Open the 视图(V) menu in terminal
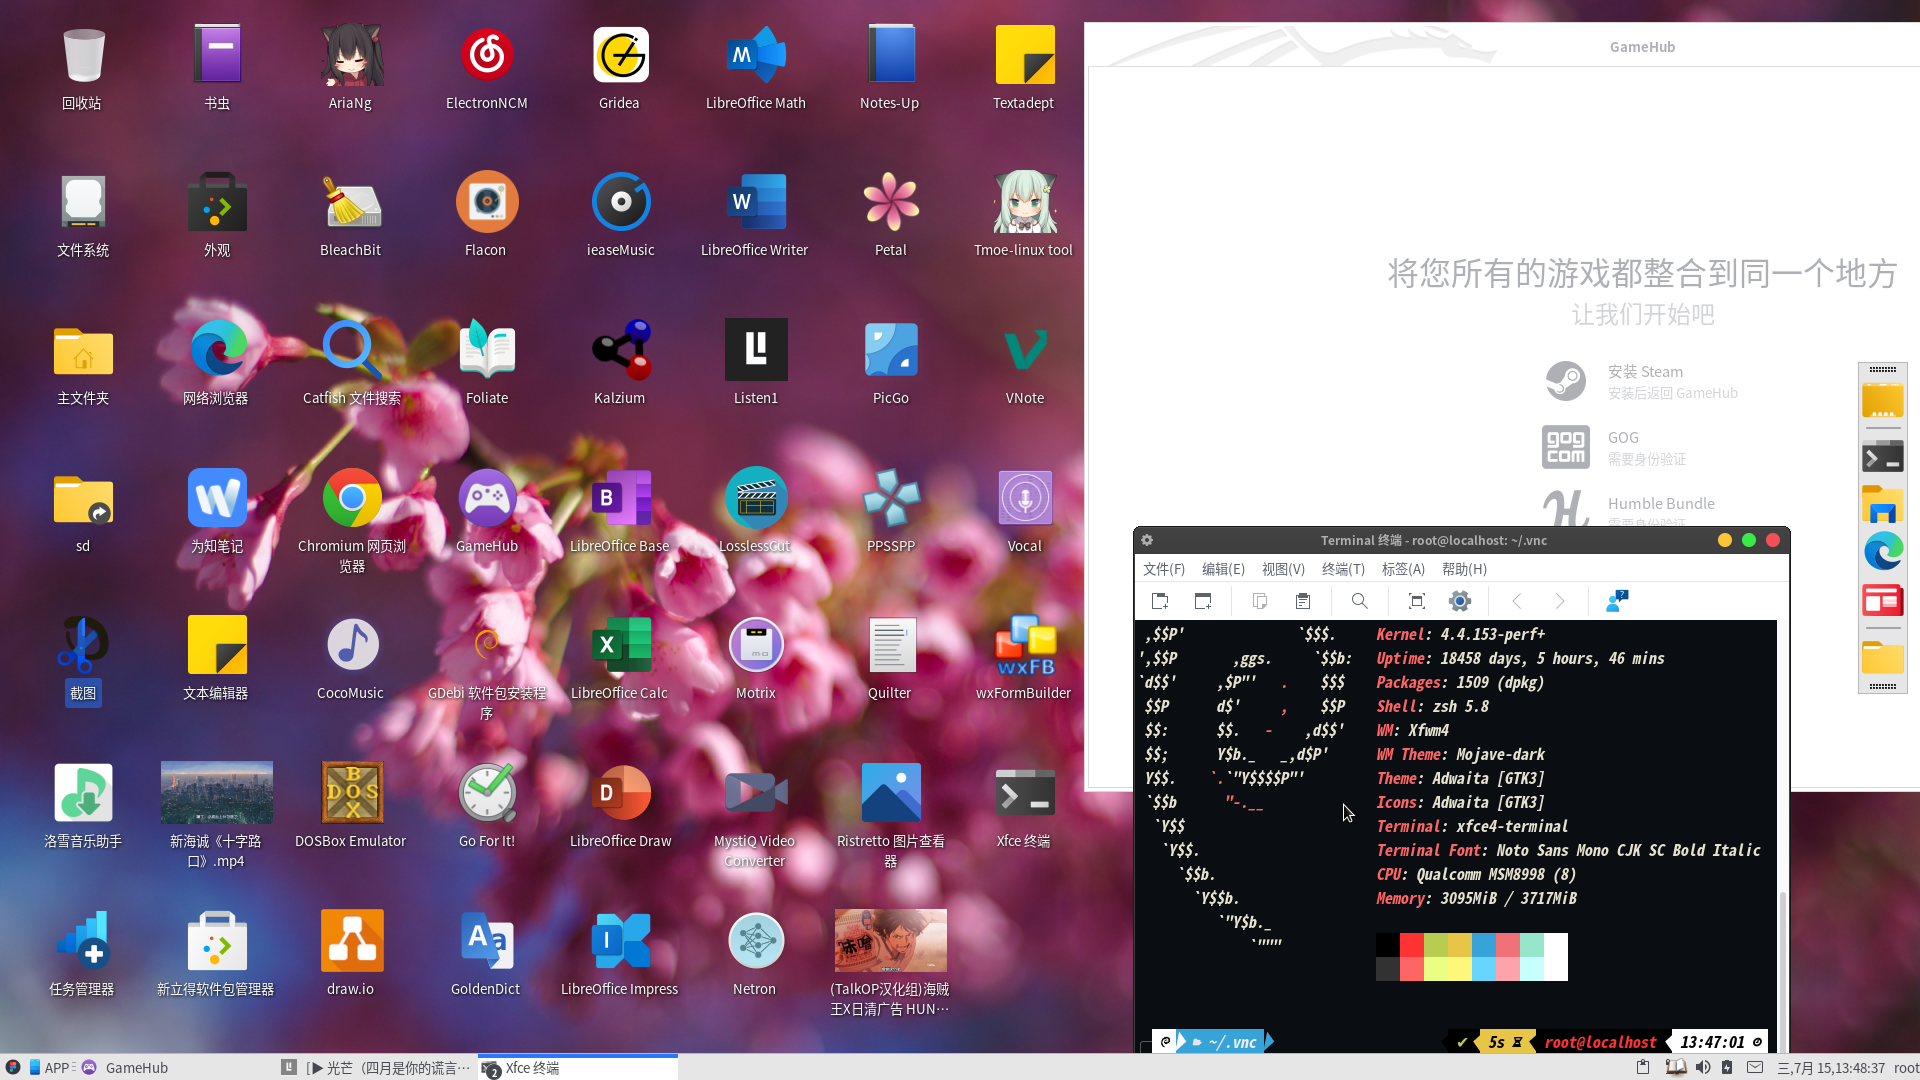This screenshot has width=1920, height=1080. point(1283,569)
